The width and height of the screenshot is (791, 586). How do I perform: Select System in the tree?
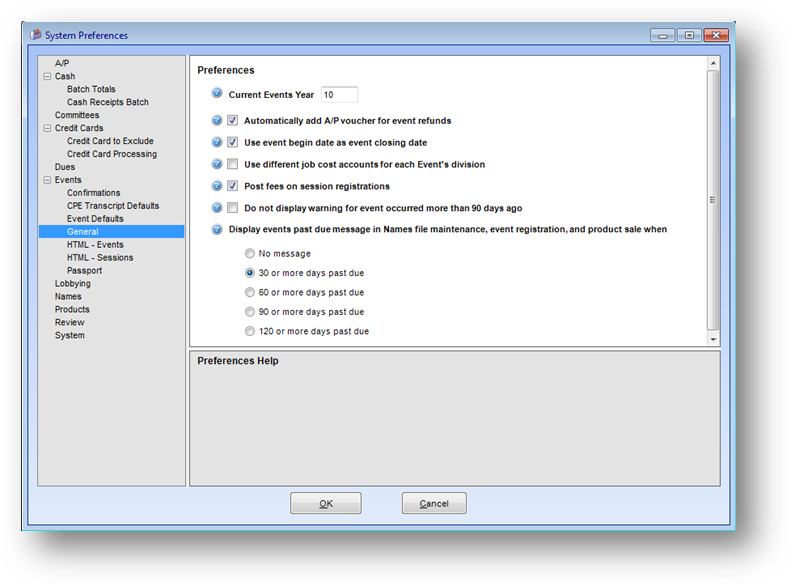(x=70, y=335)
